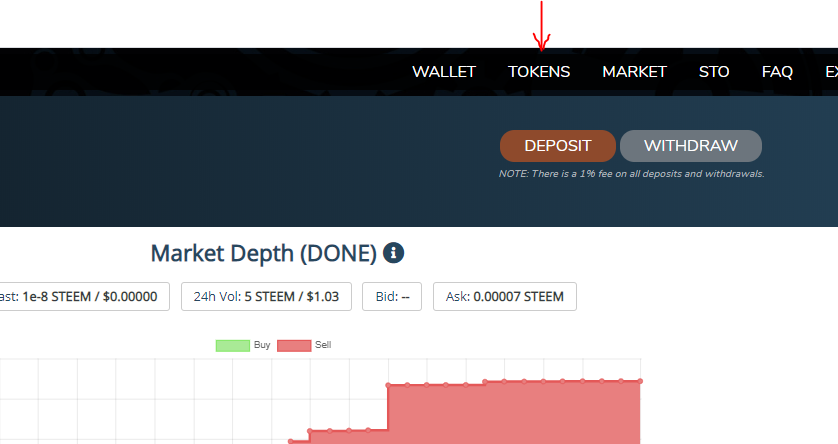Select the Bid value box
This screenshot has height=444, width=838.
400,297
